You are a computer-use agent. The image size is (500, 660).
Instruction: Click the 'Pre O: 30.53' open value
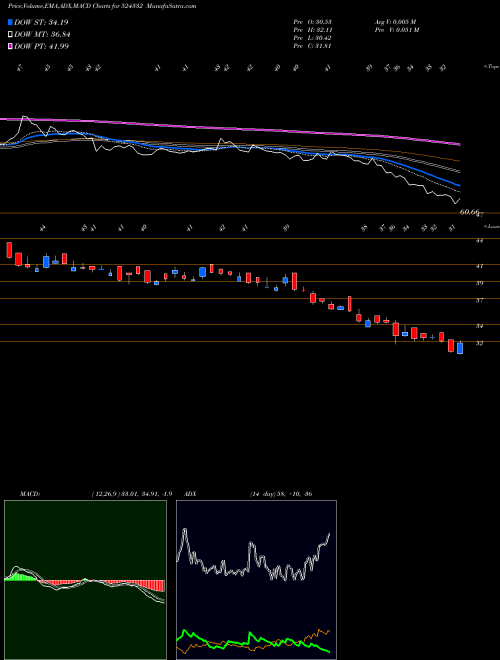coord(313,22)
